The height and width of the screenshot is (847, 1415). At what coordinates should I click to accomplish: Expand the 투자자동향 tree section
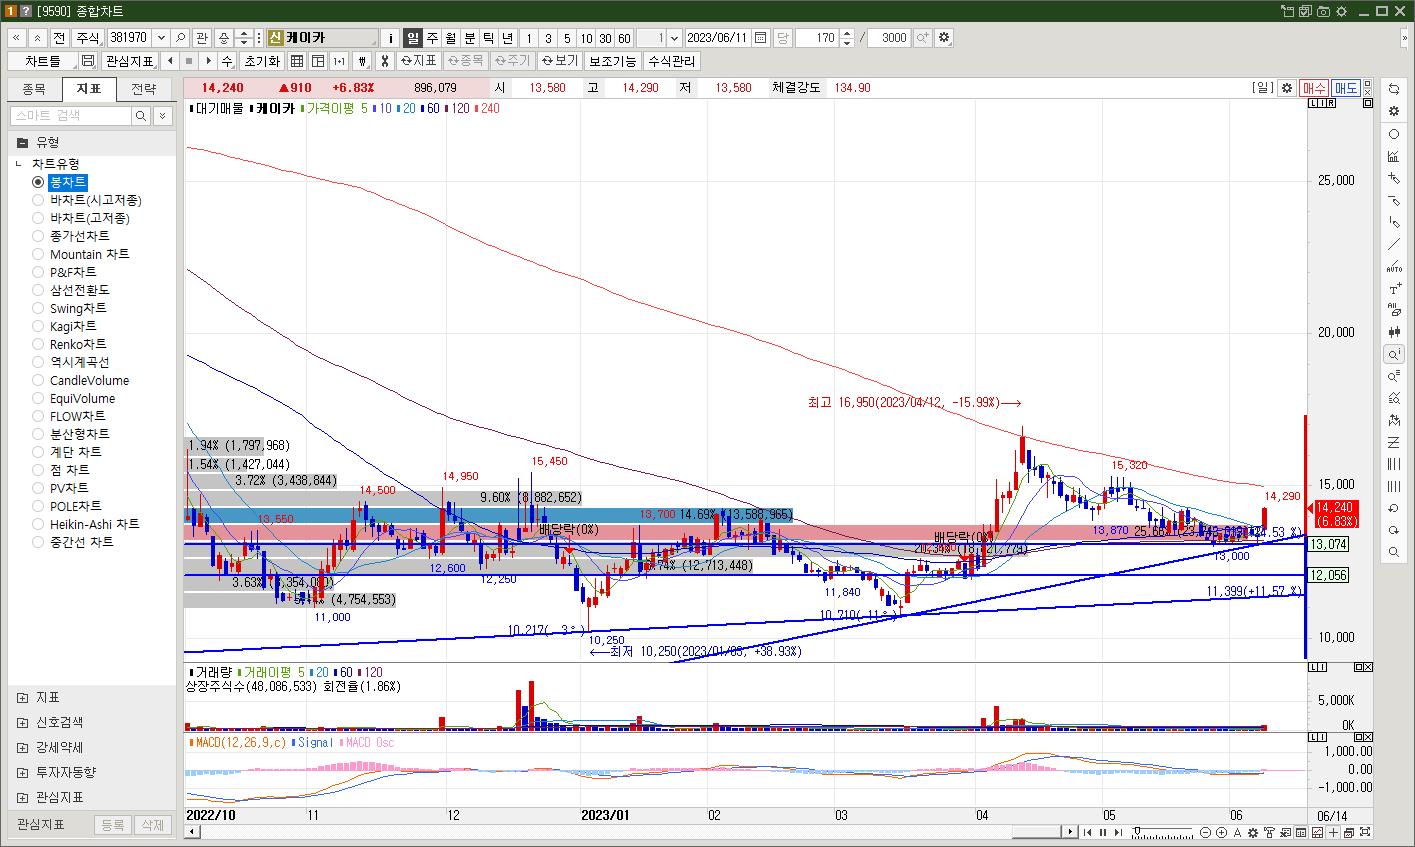click(x=23, y=772)
